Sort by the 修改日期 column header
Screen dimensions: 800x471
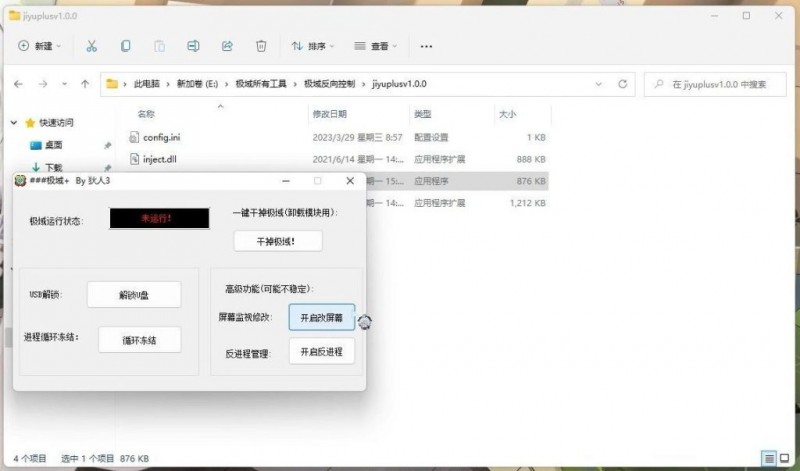(x=330, y=114)
